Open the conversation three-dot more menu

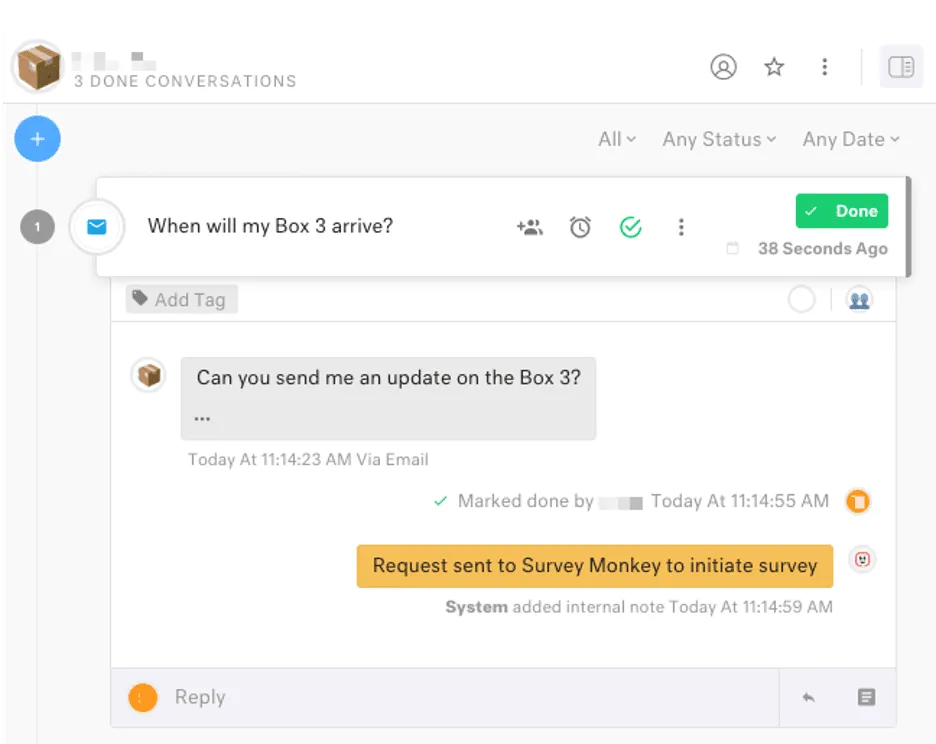tap(681, 227)
